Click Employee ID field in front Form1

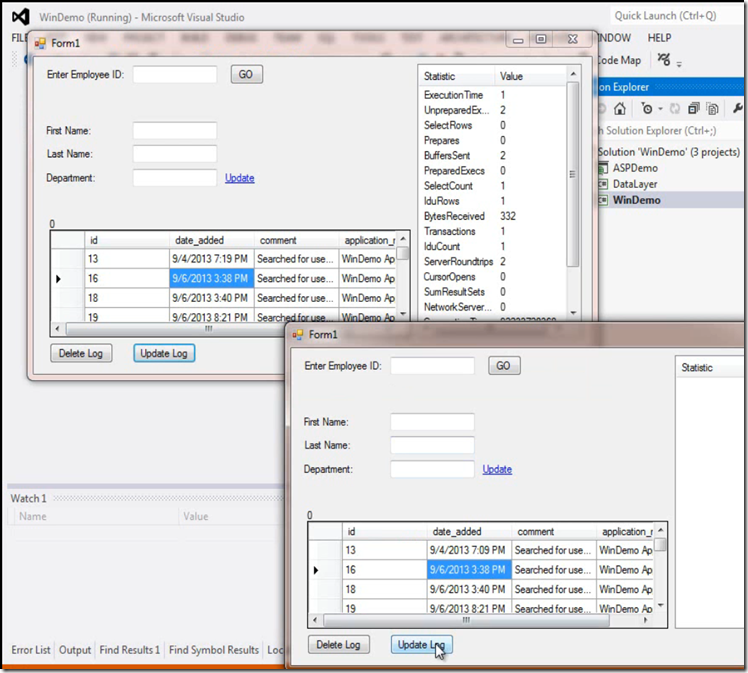432,366
